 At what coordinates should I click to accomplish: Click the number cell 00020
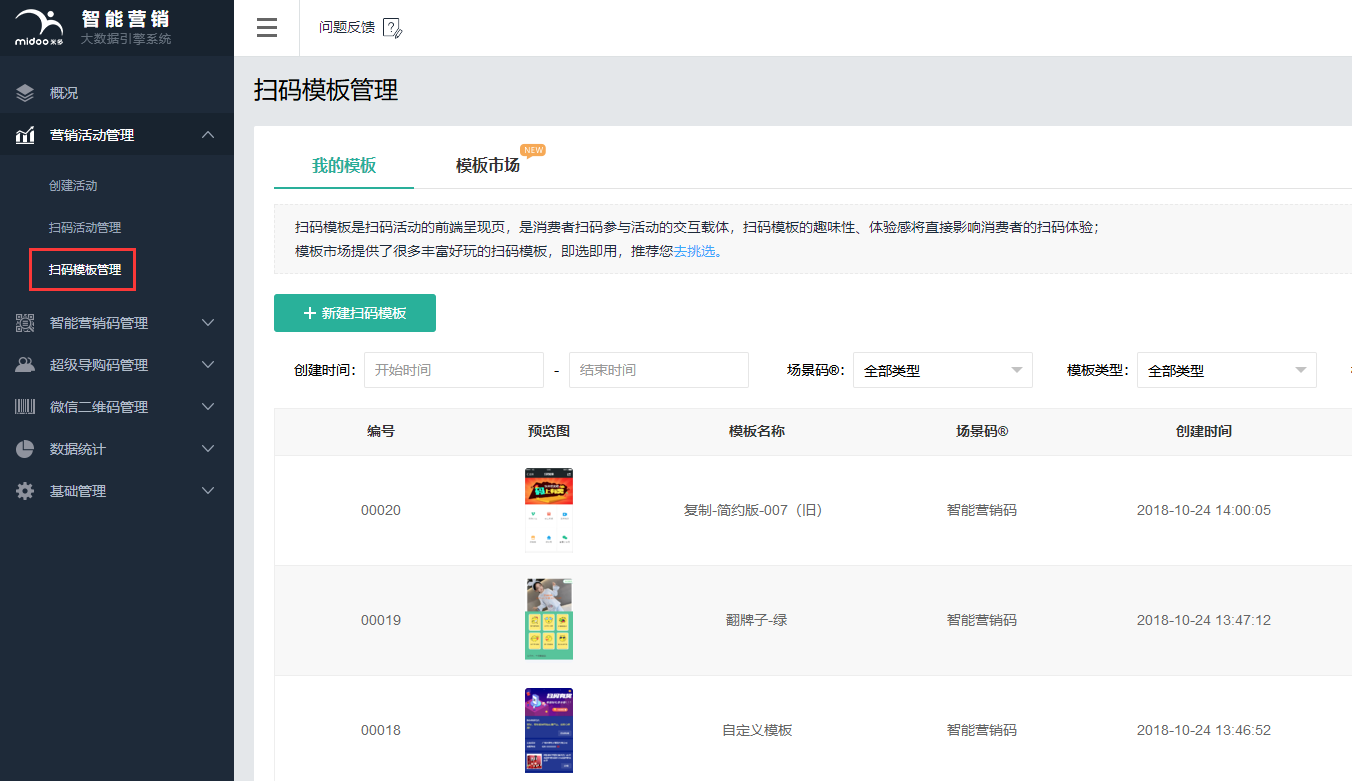pos(381,510)
